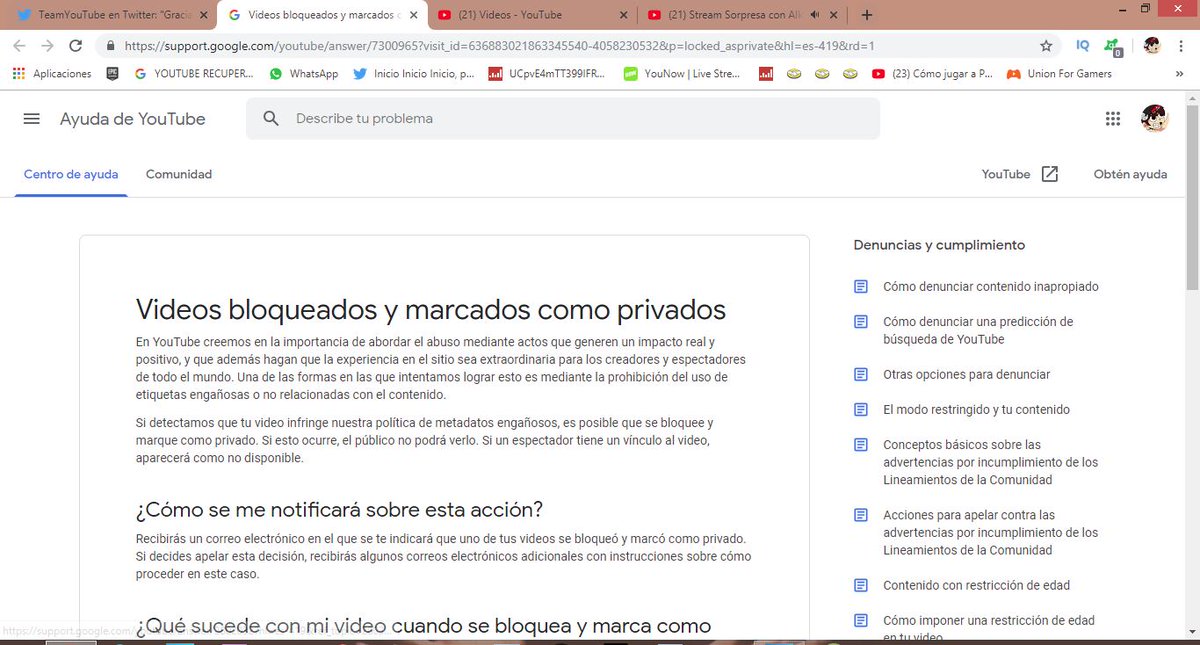Open the WhatsApp bookmark
Image resolution: width=1200 pixels, height=645 pixels.
[x=304, y=73]
